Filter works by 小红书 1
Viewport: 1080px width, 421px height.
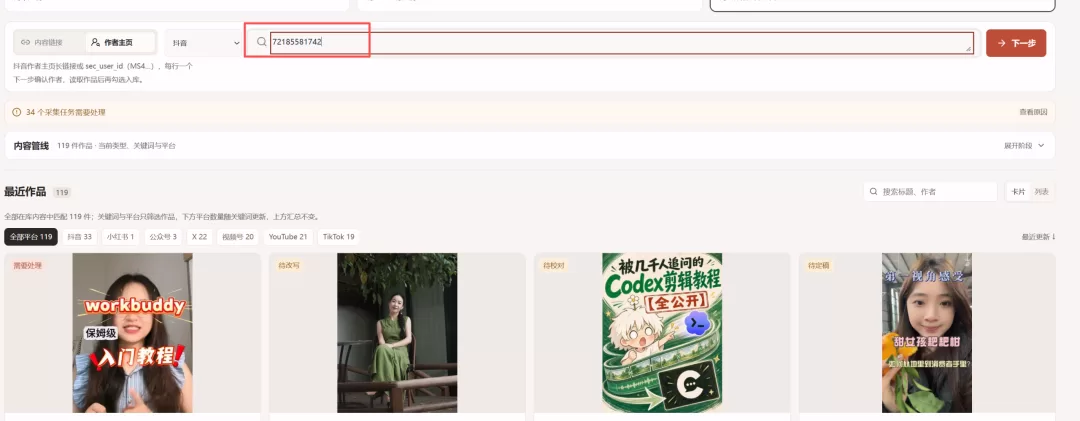(x=121, y=236)
